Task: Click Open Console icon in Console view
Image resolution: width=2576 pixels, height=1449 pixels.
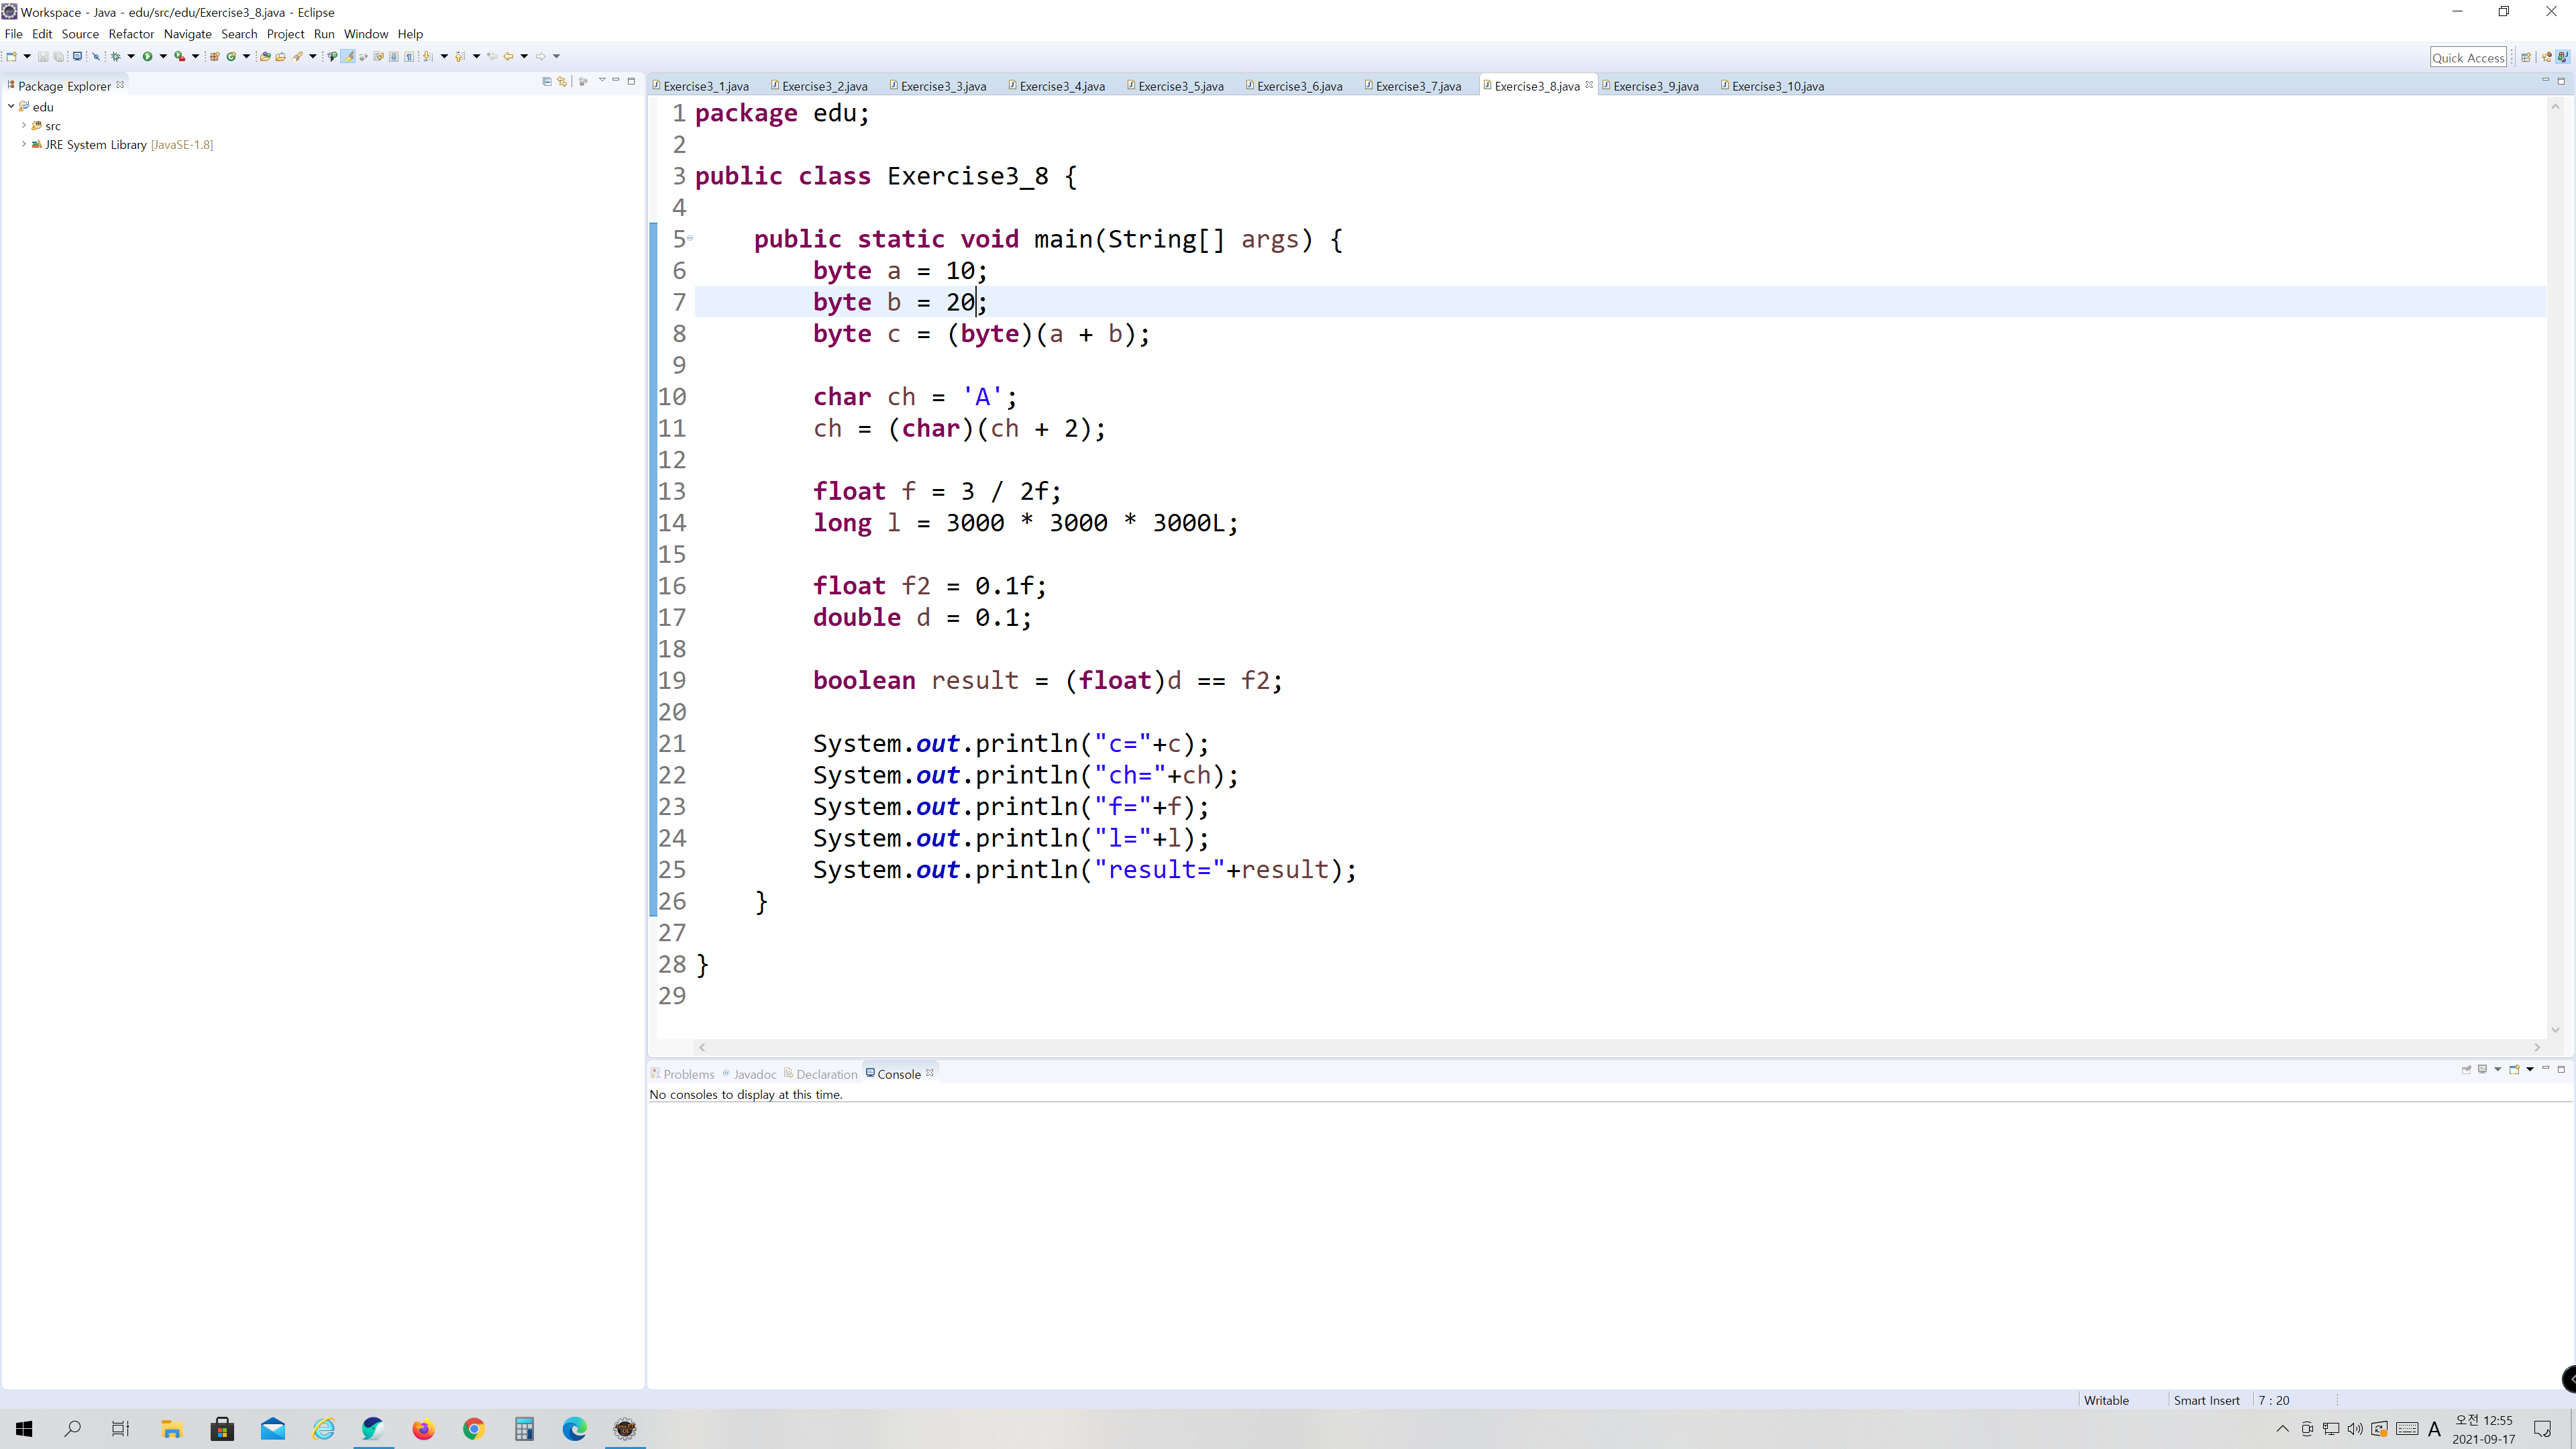Action: click(x=2514, y=1069)
